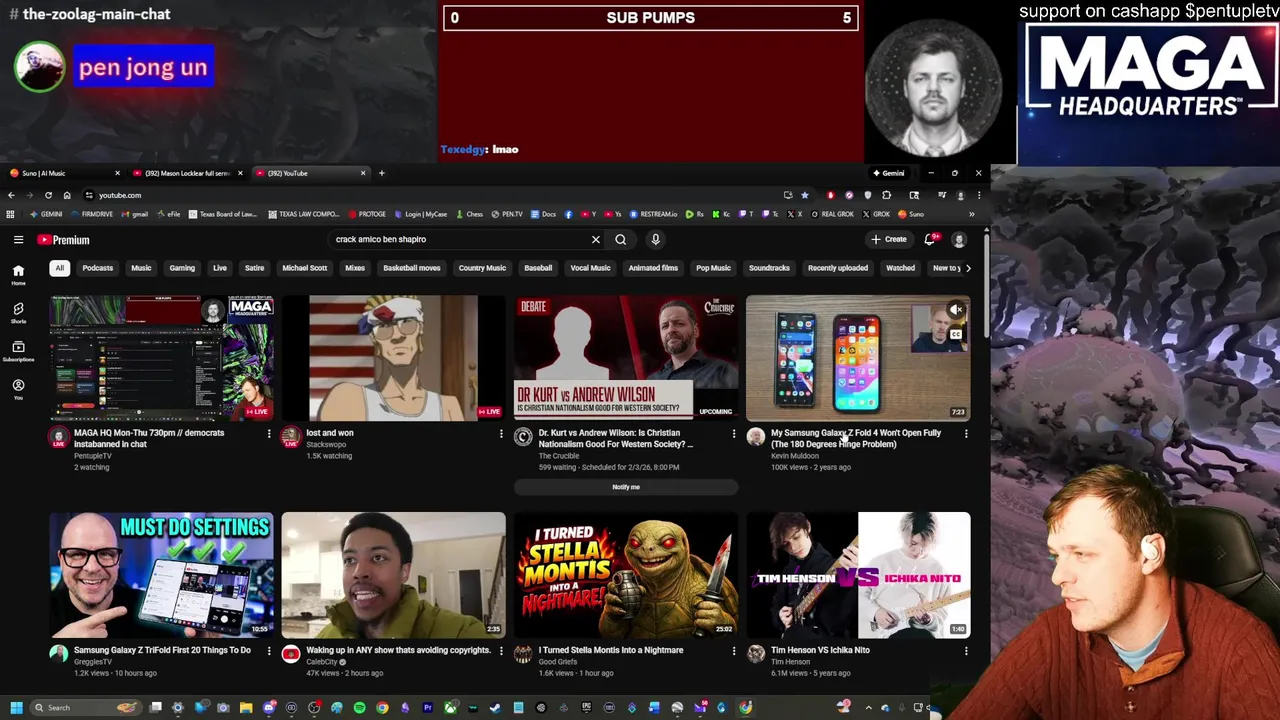
Task: Open Steam from the taskbar
Action: tap(495, 708)
